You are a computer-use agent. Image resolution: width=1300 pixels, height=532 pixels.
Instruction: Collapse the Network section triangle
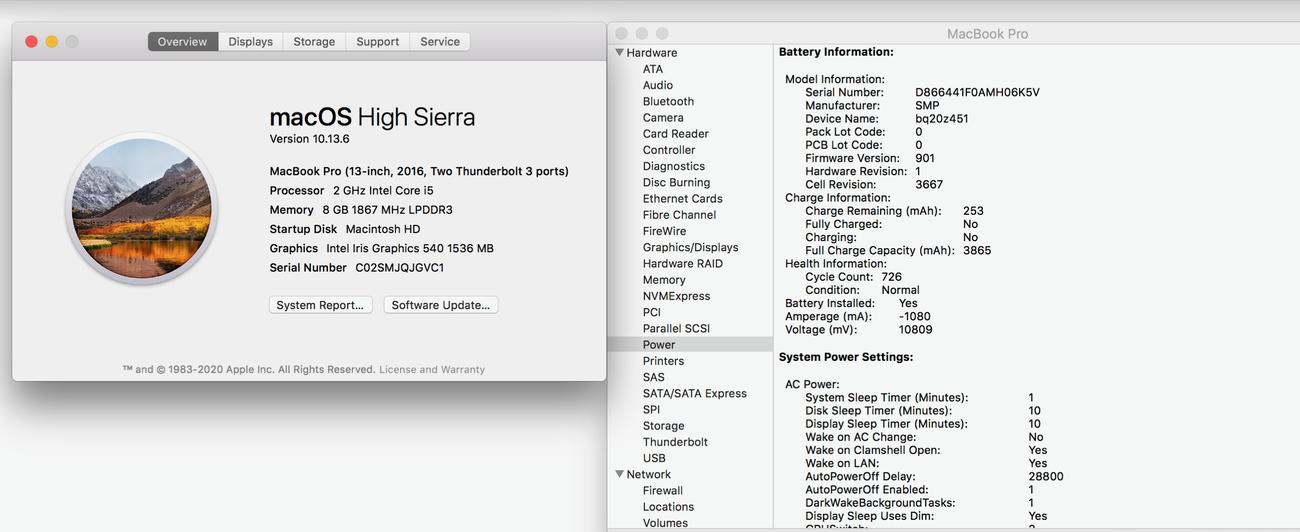(620, 474)
